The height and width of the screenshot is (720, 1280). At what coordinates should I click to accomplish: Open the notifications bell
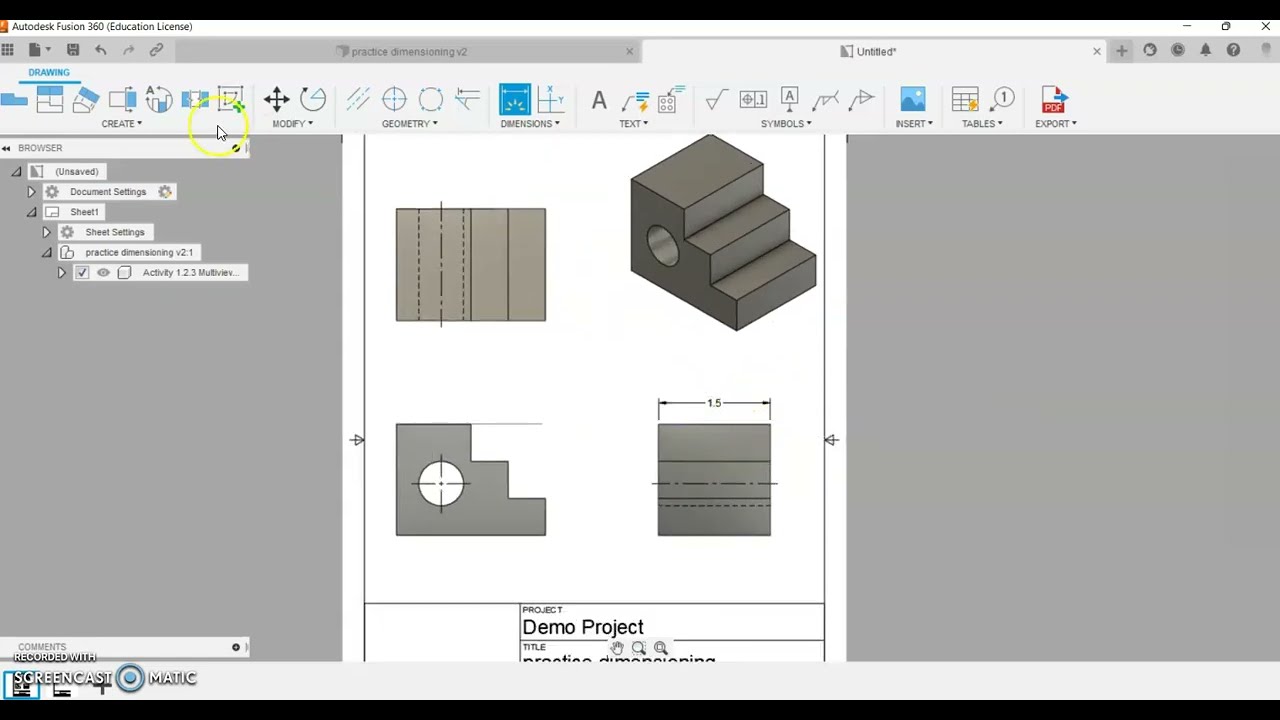click(1205, 50)
